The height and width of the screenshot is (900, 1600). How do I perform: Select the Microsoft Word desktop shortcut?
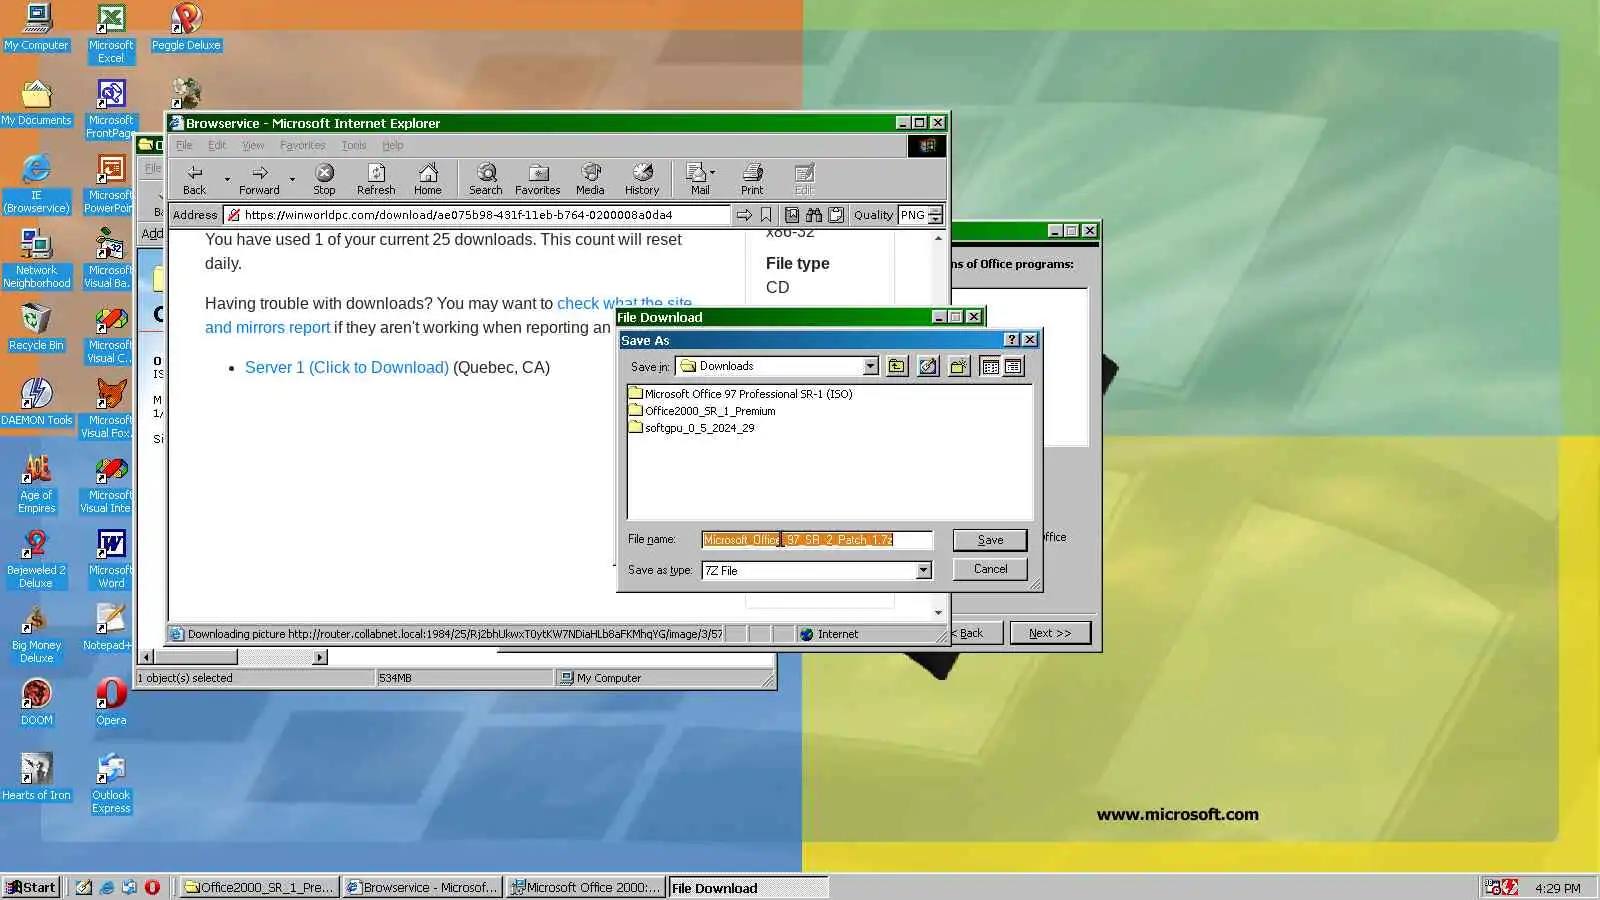[x=111, y=559]
